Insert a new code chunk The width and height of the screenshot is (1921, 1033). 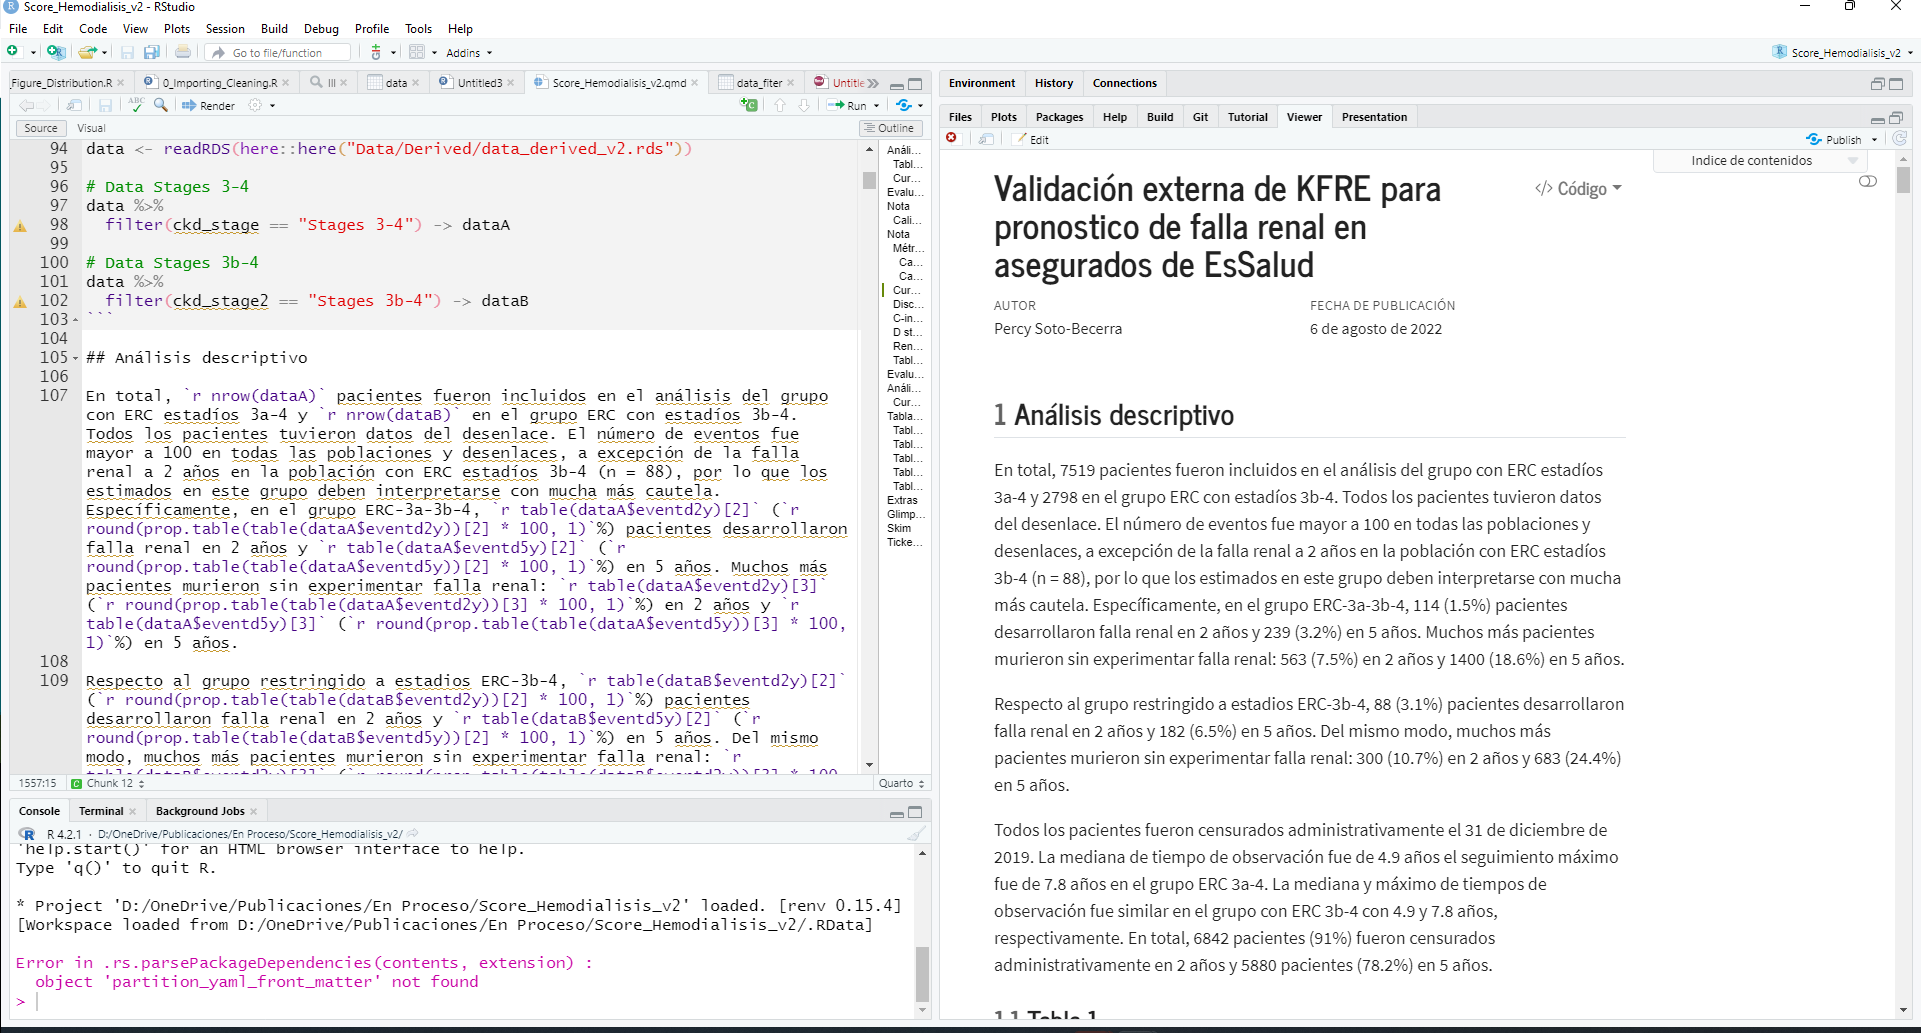[749, 105]
